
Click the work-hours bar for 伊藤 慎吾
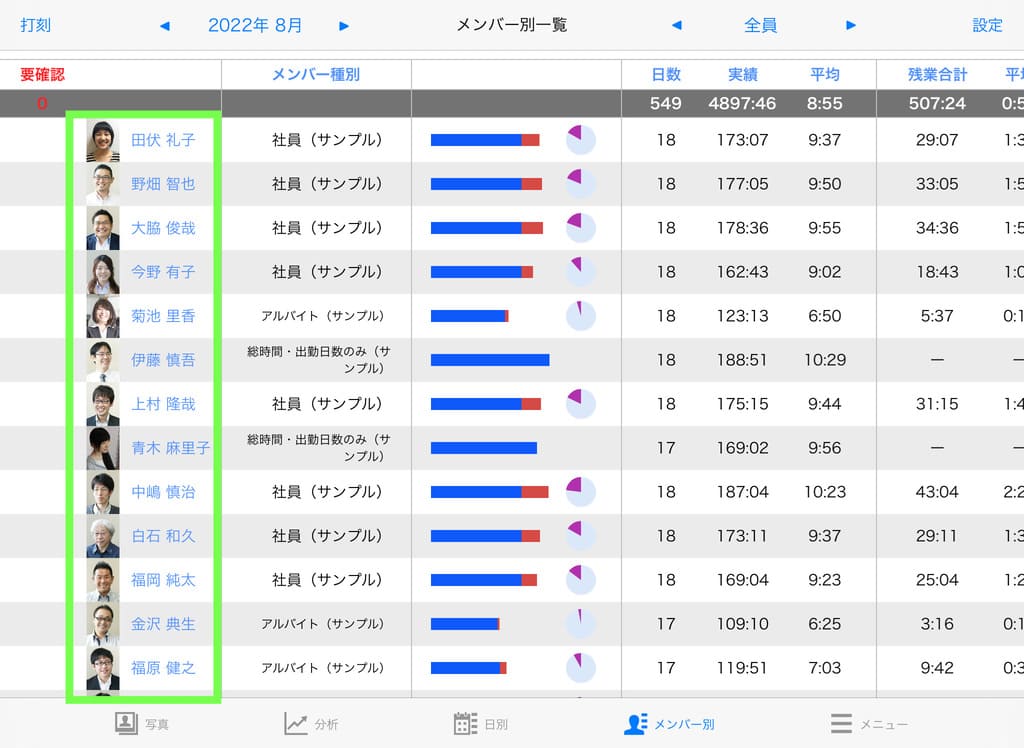(490, 360)
